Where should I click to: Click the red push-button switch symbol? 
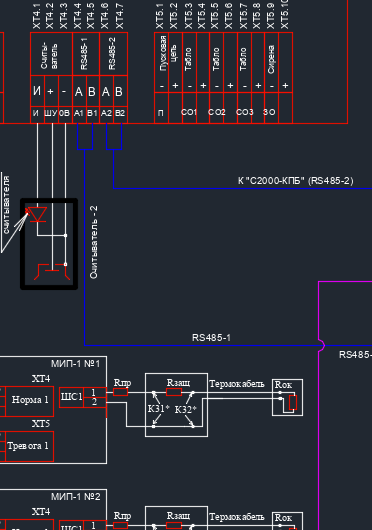pyautogui.click(x=52, y=272)
